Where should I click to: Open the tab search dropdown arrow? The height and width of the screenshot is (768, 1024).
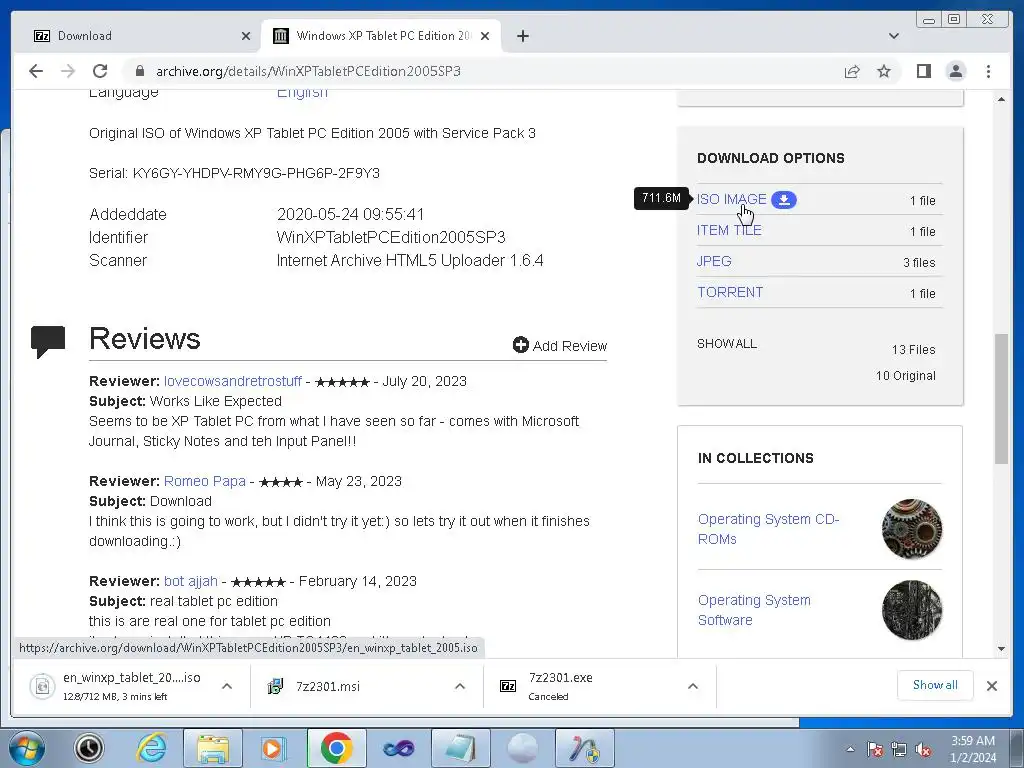click(x=893, y=36)
